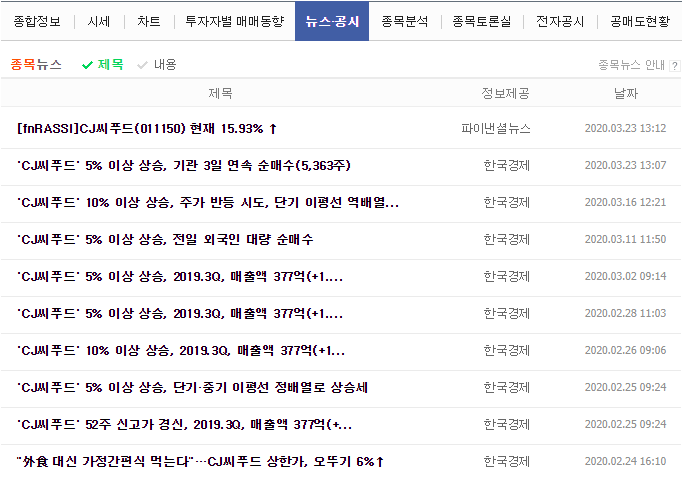
Task: Switch to 종목토론실 tab
Action: pyautogui.click(x=482, y=21)
